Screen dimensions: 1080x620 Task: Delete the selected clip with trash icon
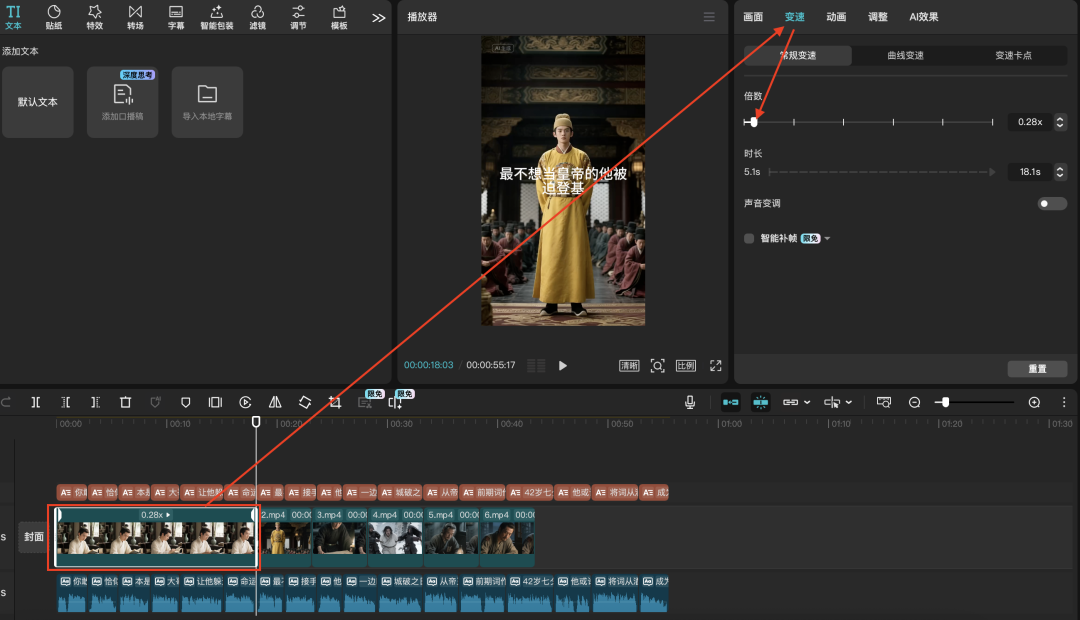tap(125, 402)
